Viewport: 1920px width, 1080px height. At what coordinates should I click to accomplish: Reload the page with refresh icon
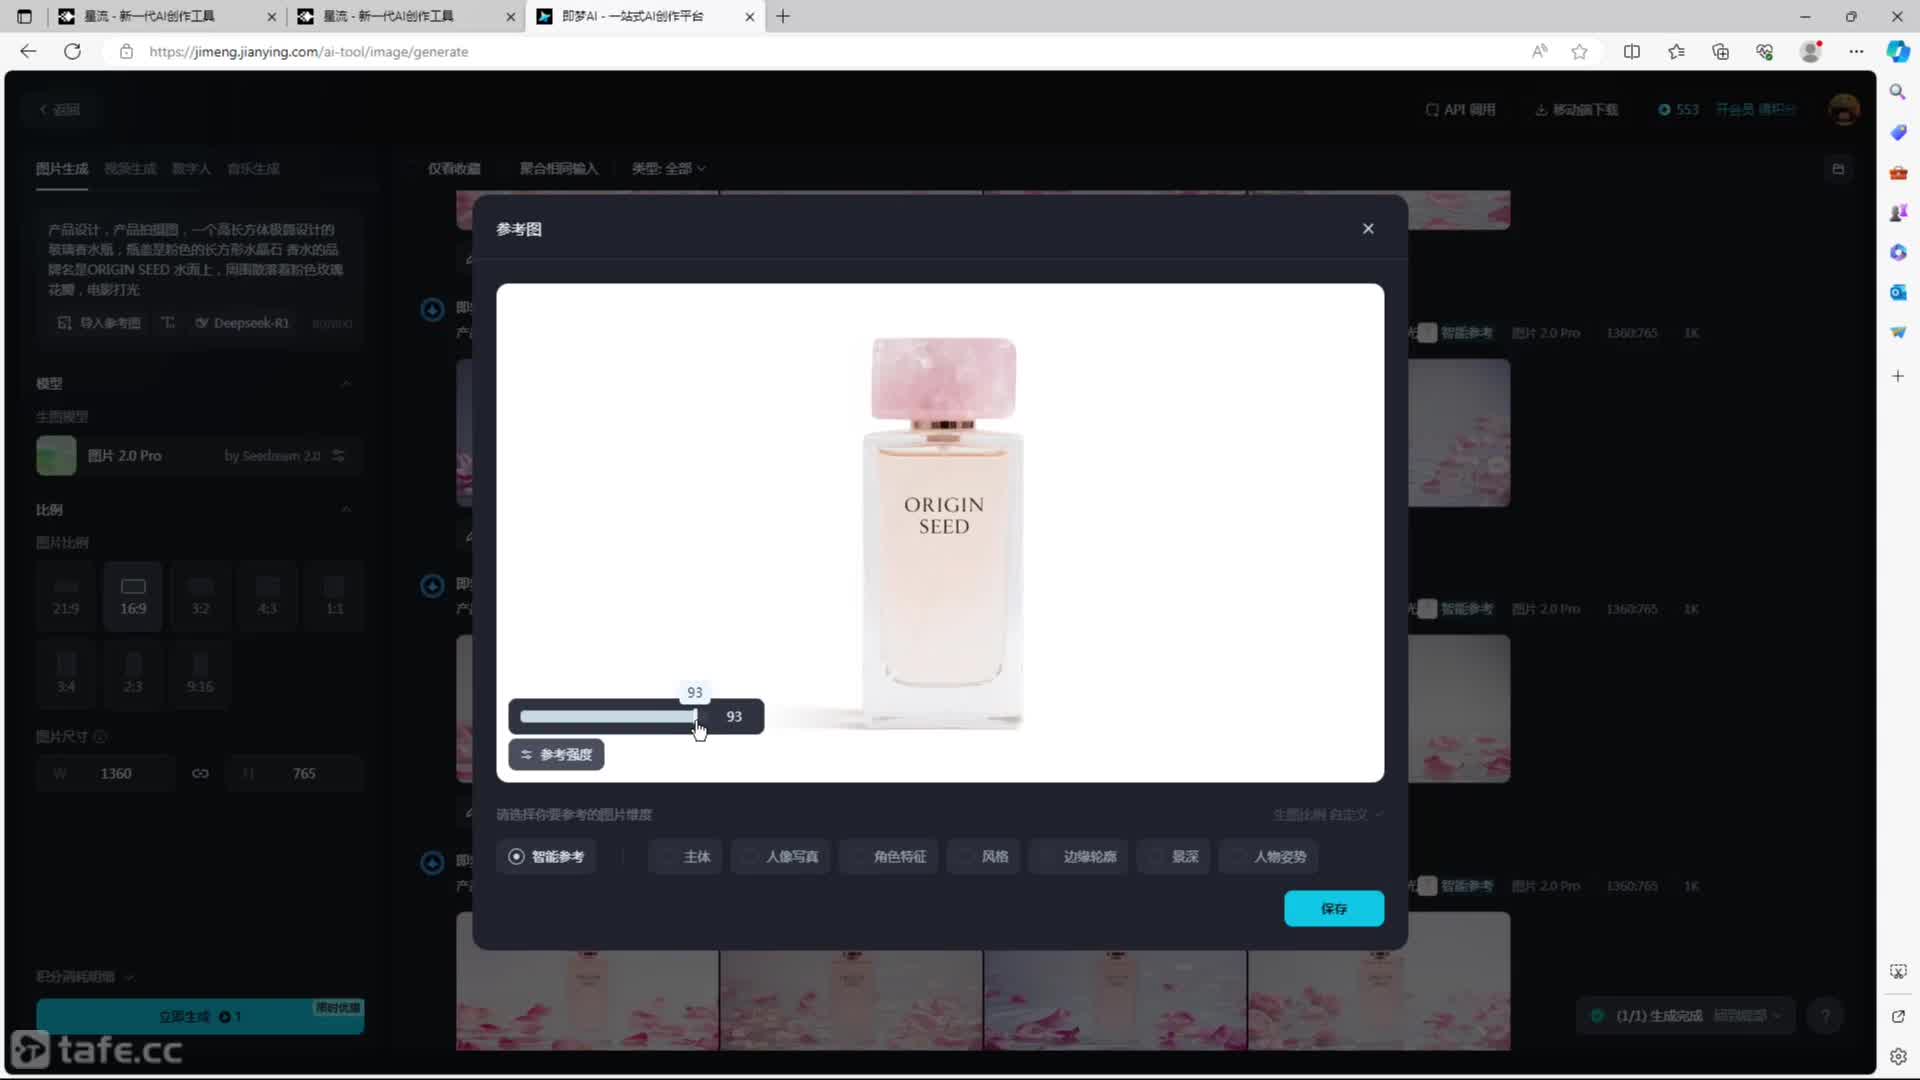coord(72,51)
